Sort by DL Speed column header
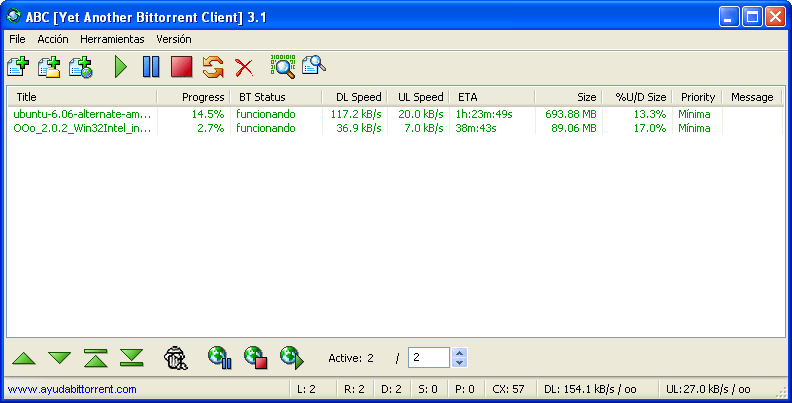 click(355, 97)
